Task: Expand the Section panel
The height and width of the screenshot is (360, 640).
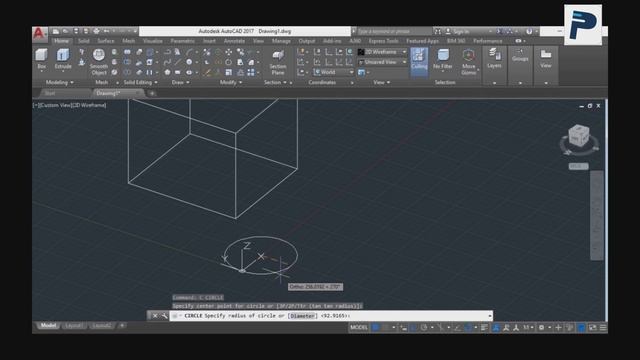Action: click(x=275, y=82)
